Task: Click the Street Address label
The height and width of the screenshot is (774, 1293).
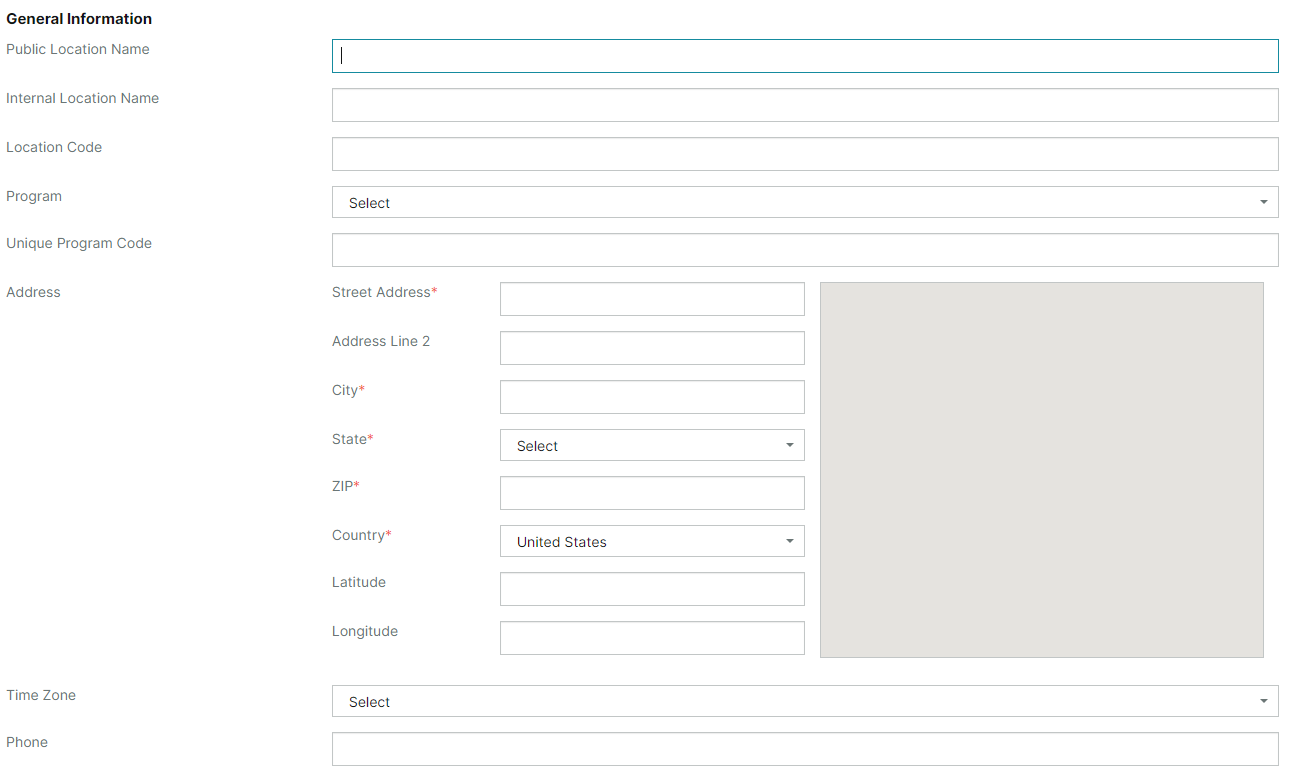Action: click(x=385, y=292)
